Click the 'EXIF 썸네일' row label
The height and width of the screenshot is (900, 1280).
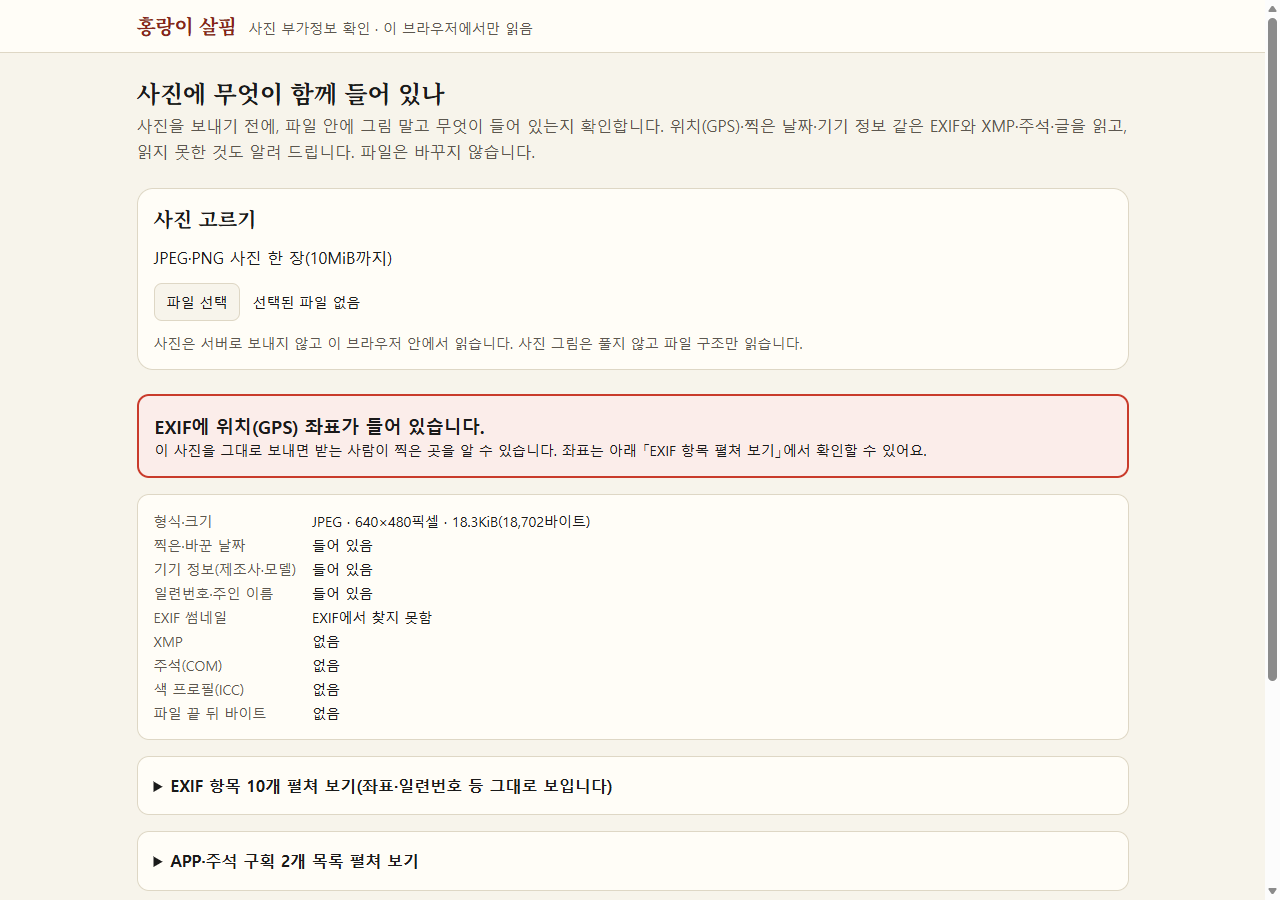point(191,618)
